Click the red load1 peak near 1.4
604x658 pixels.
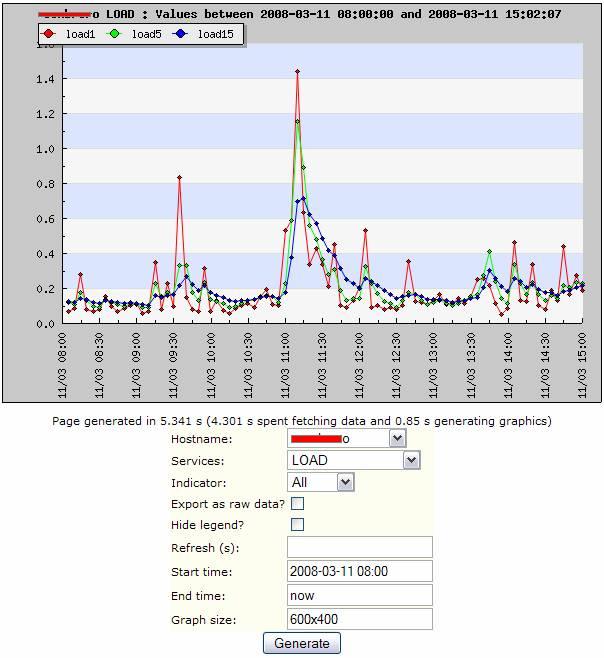298,72
